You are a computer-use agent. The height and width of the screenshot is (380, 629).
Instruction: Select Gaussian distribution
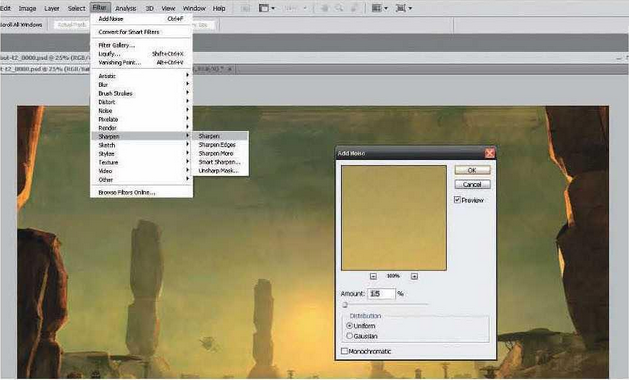pyautogui.click(x=349, y=335)
